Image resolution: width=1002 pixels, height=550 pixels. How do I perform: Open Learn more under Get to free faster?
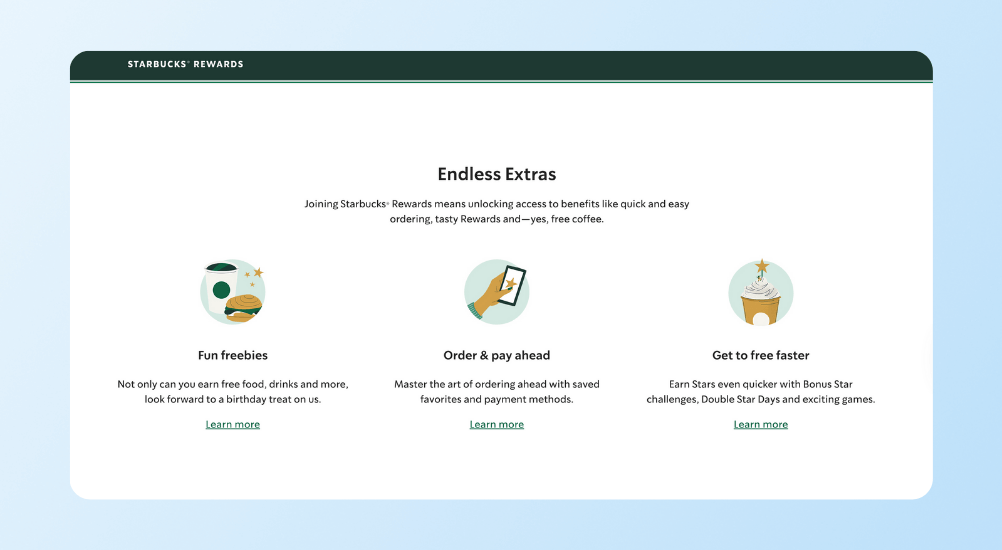click(760, 424)
